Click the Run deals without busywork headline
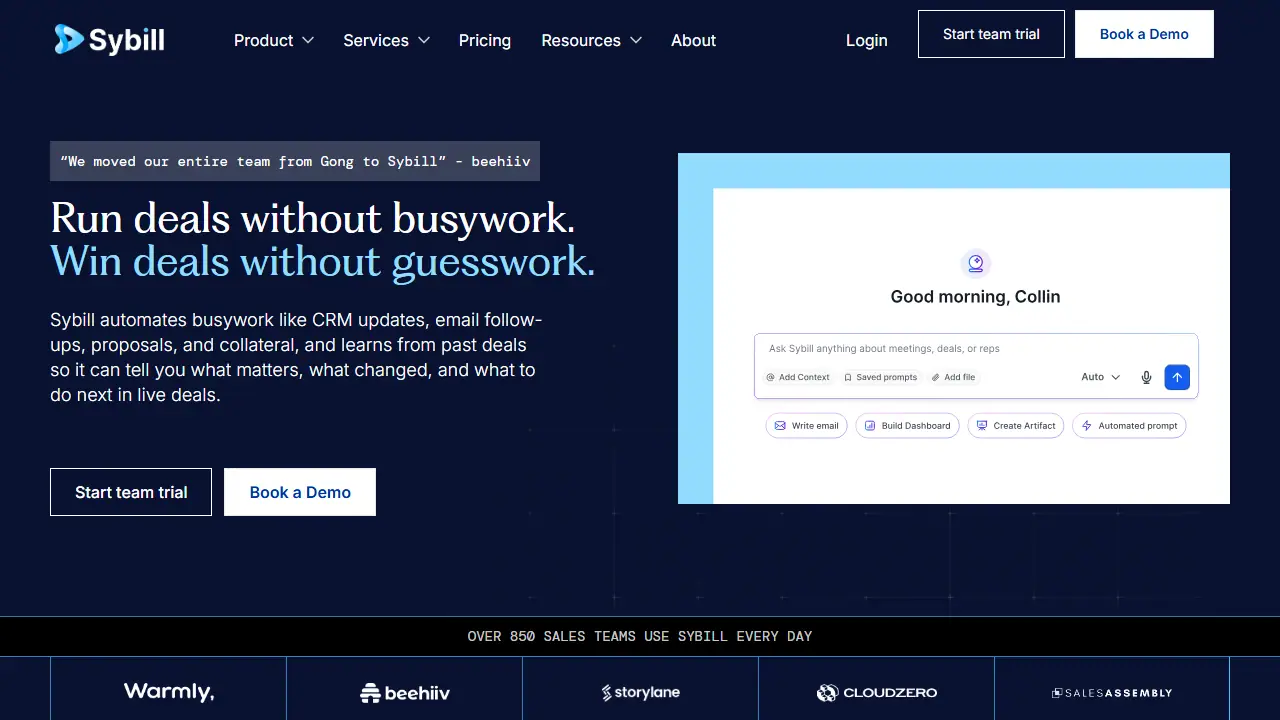Image resolution: width=1280 pixels, height=720 pixels. pos(313,218)
